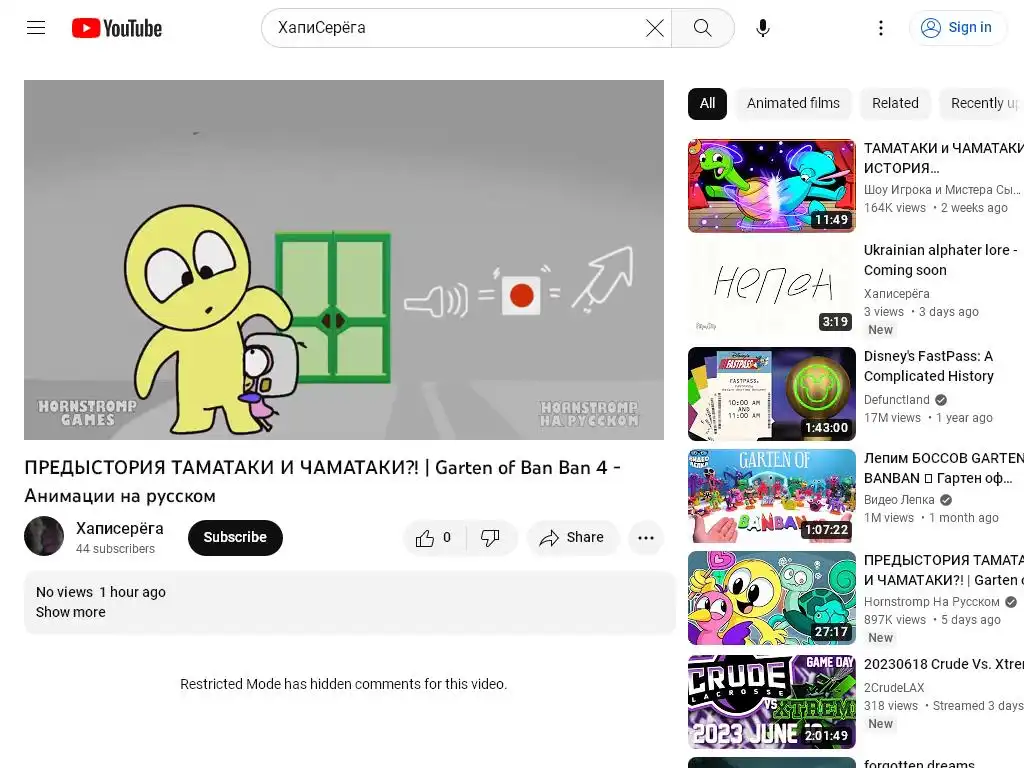
Task: Subscribe to Хаписерёга channel
Action: (x=235, y=537)
